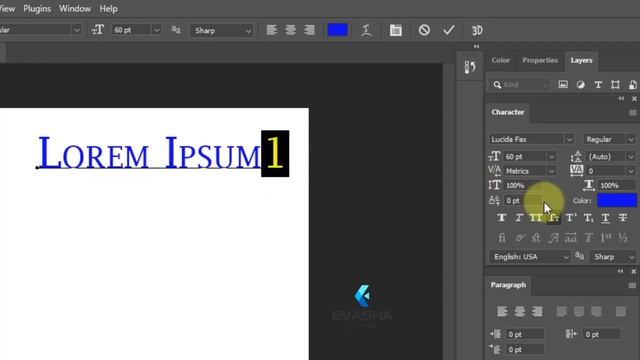Image resolution: width=640 pixels, height=360 pixels.
Task: Select the Layers tab
Action: [581, 60]
